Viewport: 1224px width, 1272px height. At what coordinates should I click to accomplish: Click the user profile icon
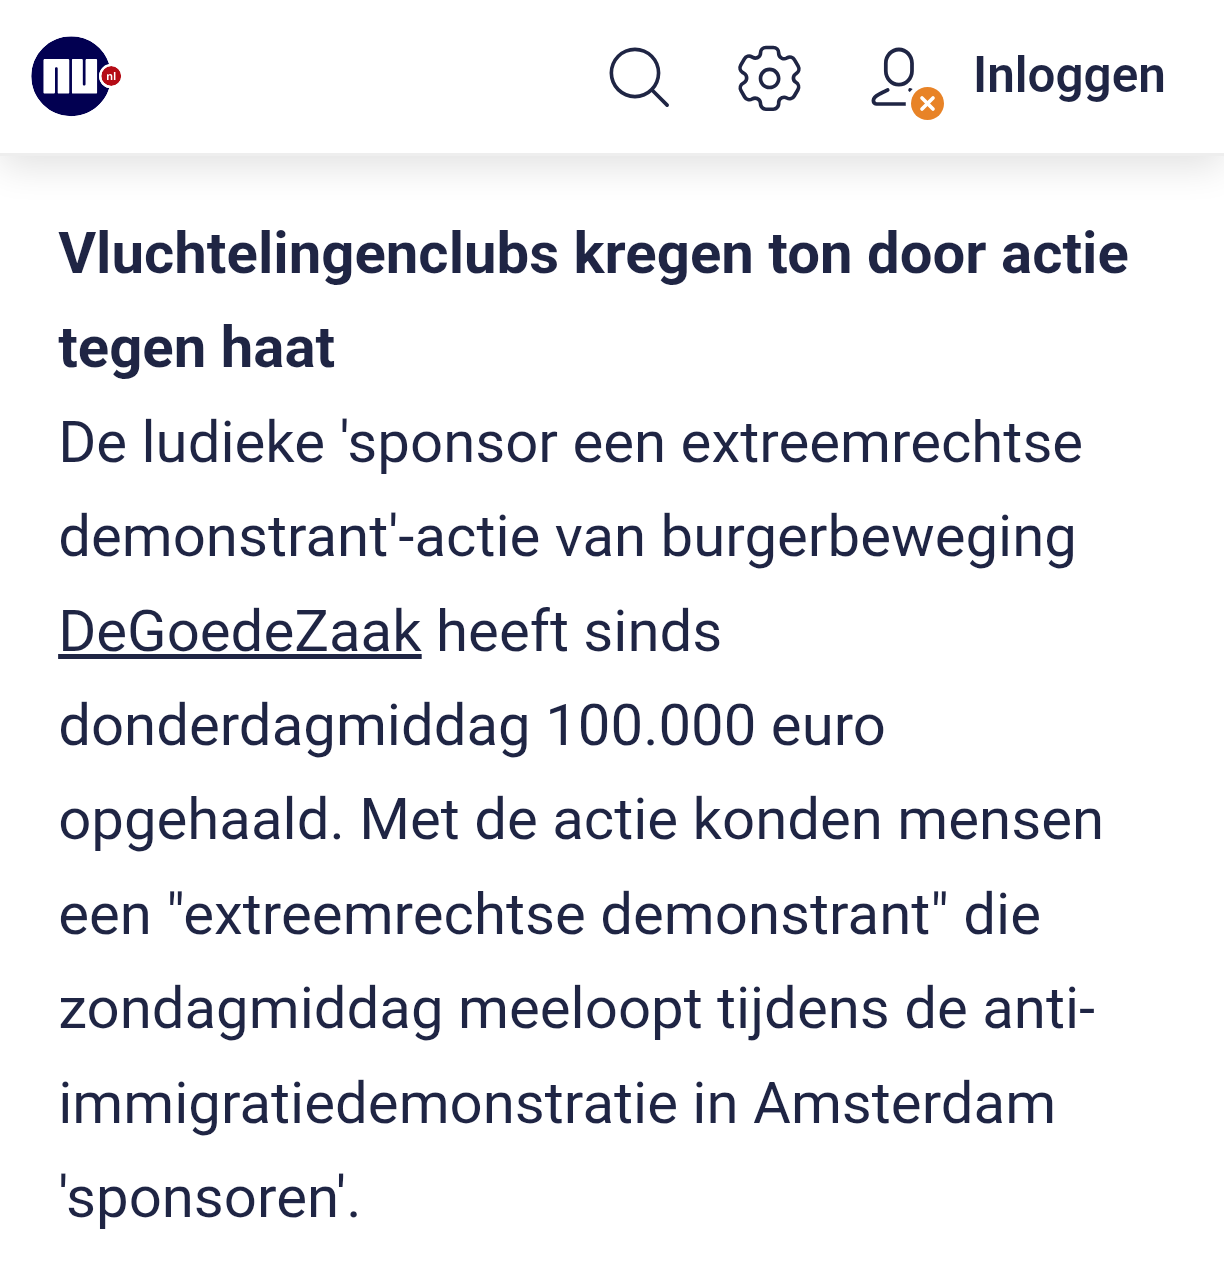tap(897, 76)
